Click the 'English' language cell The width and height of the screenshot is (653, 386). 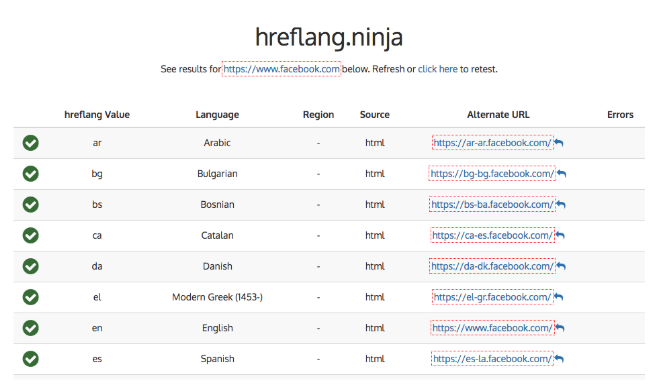[217, 328]
